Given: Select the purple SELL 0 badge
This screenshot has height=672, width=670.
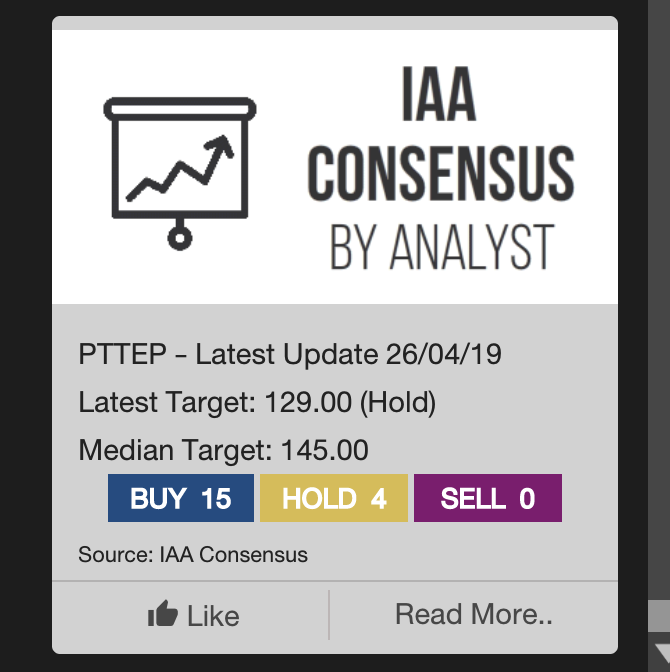Looking at the screenshot, I should [x=488, y=498].
